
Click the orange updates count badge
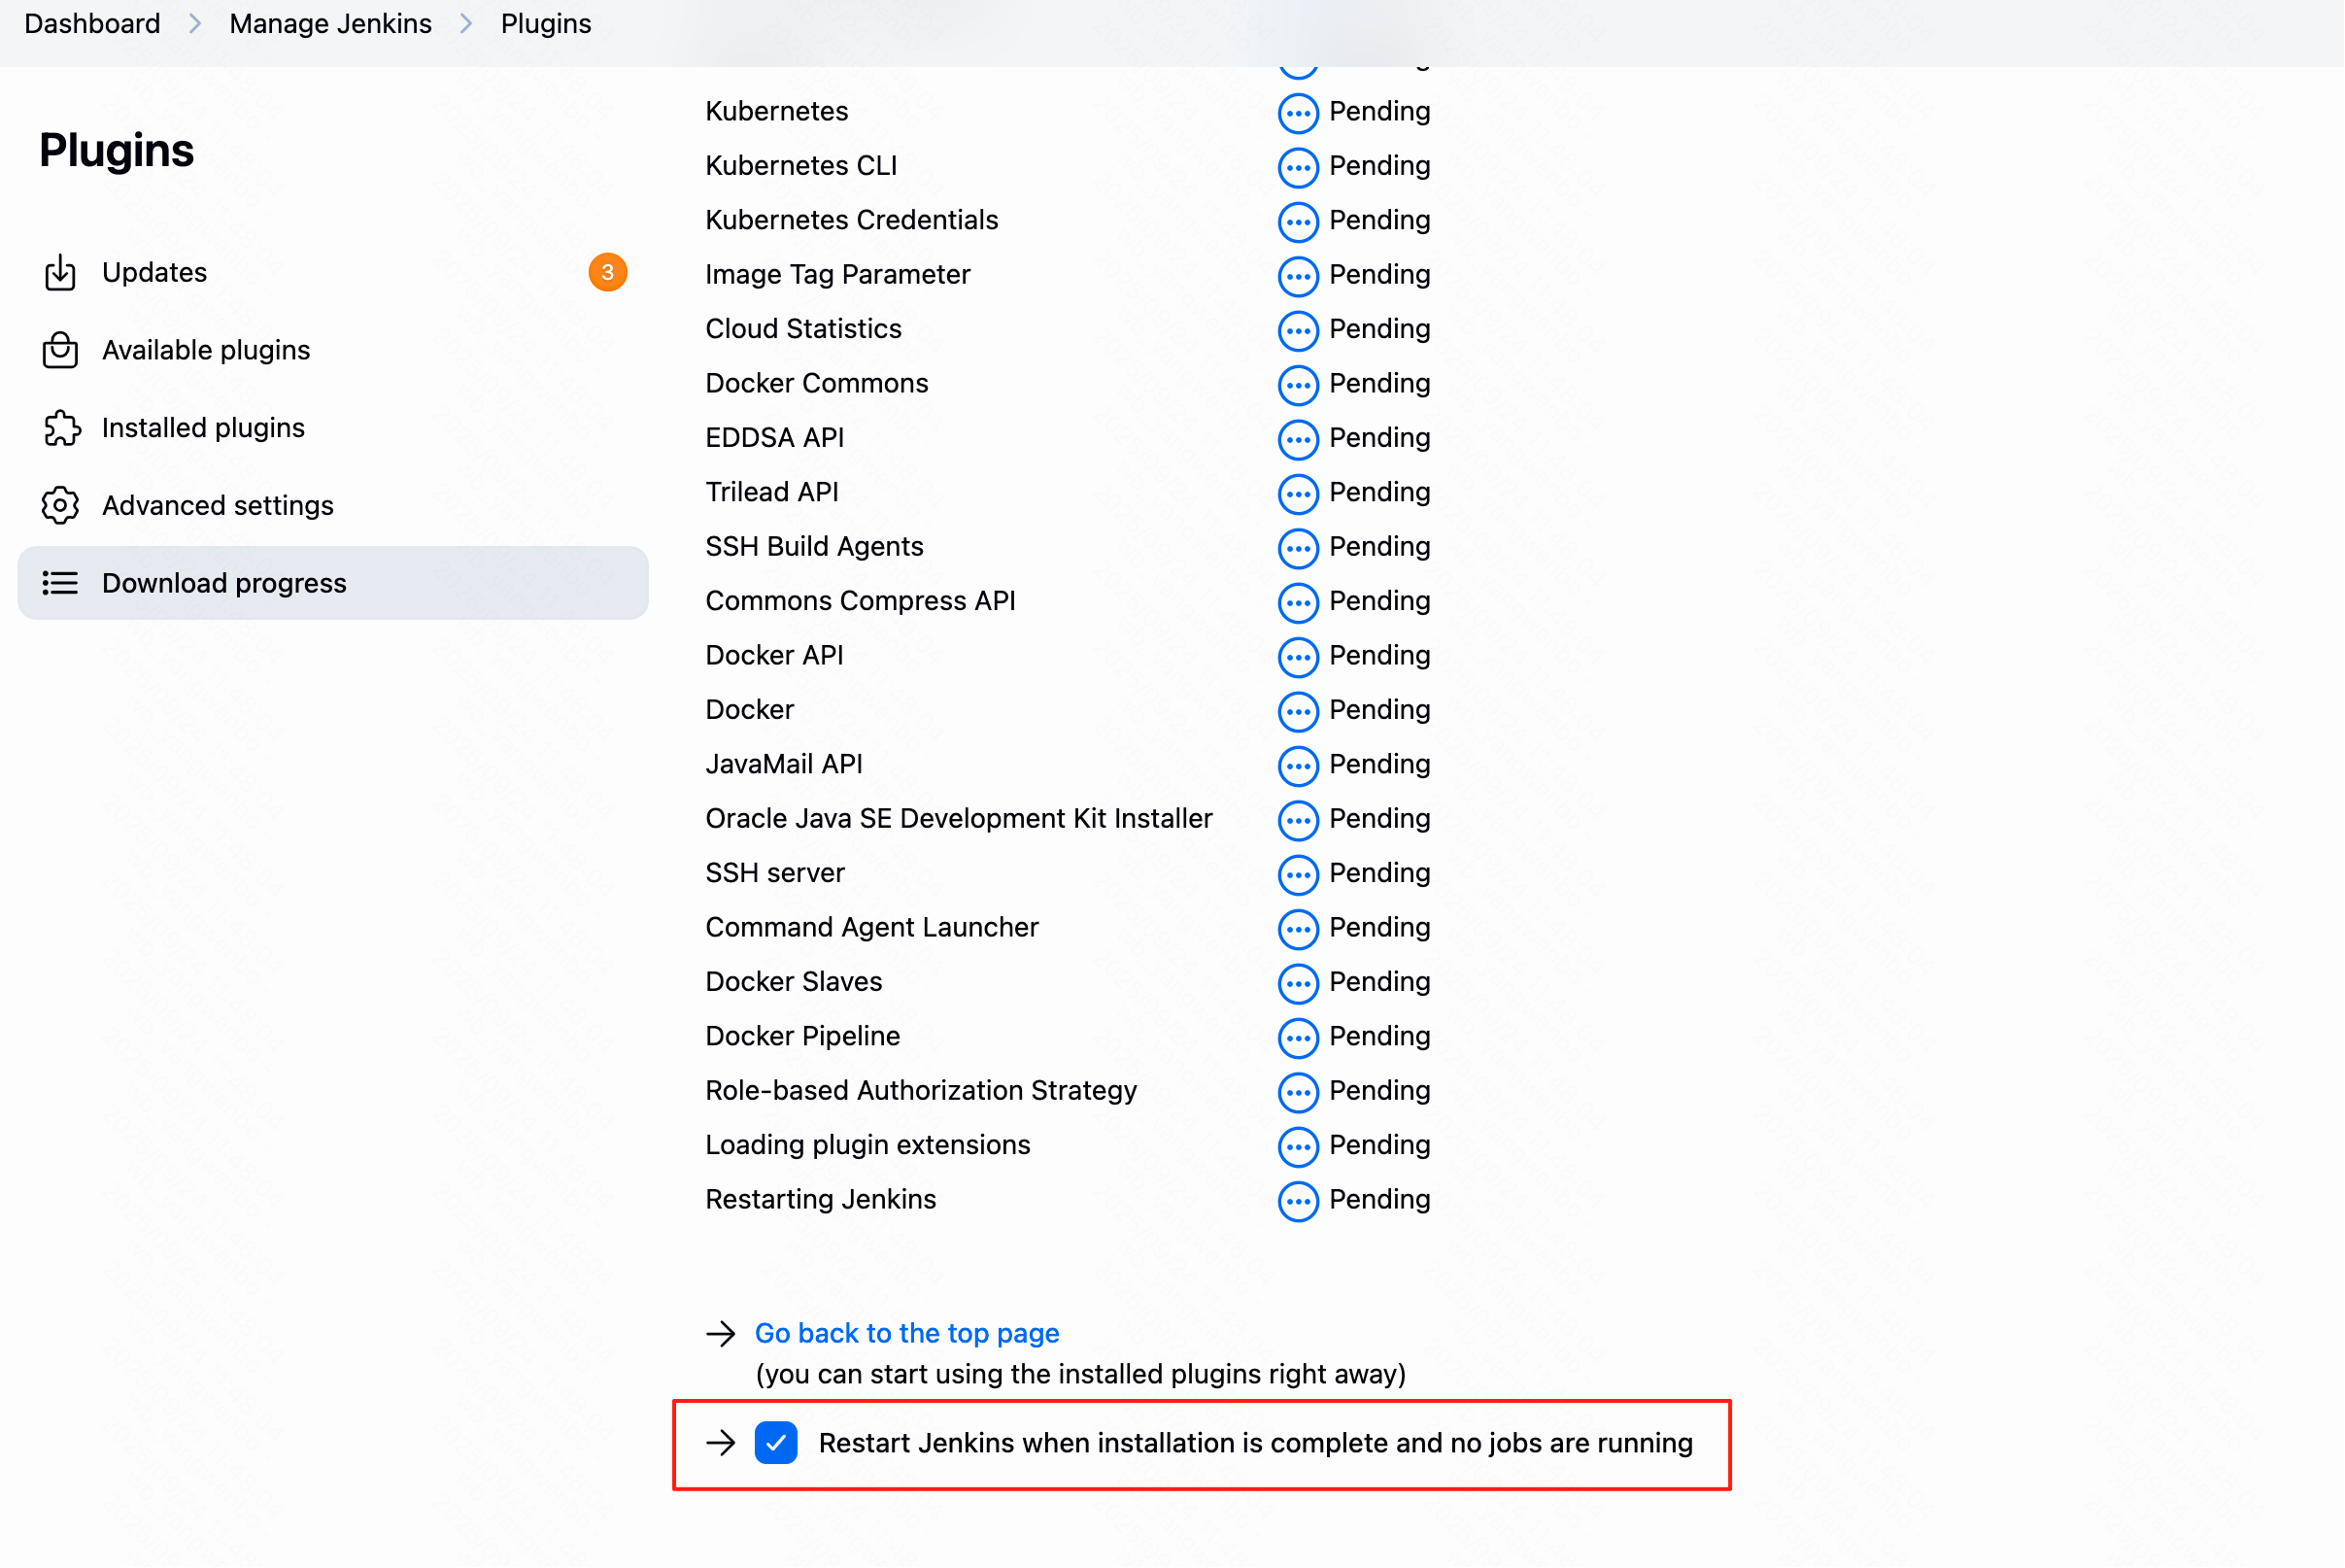tap(607, 272)
